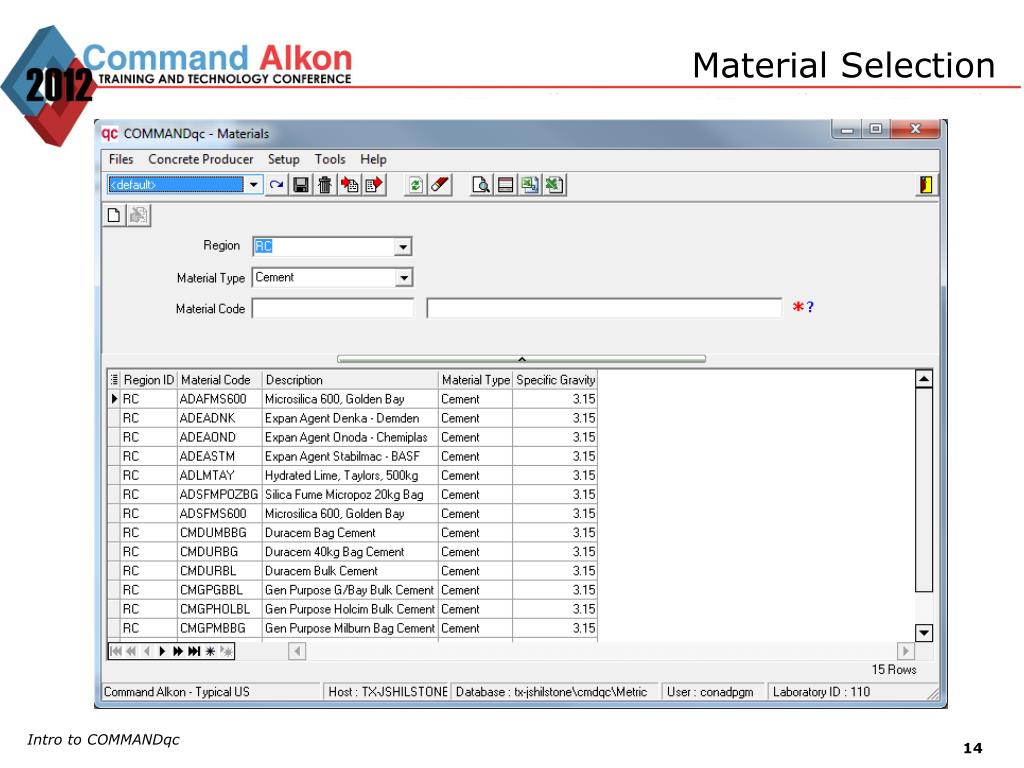Click the trash can Delete icon
Viewport: 1024px width, 768px height.
click(325, 185)
